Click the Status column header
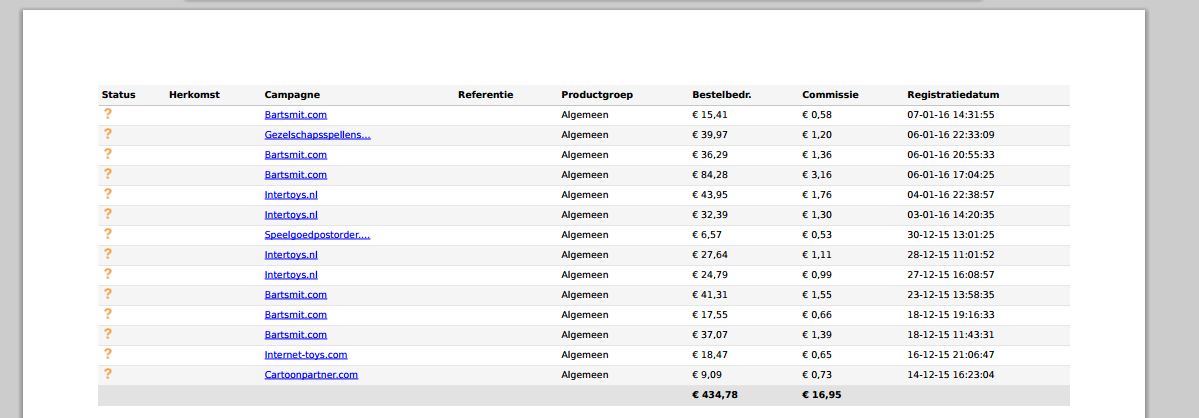This screenshot has width=1199, height=418. click(x=119, y=95)
